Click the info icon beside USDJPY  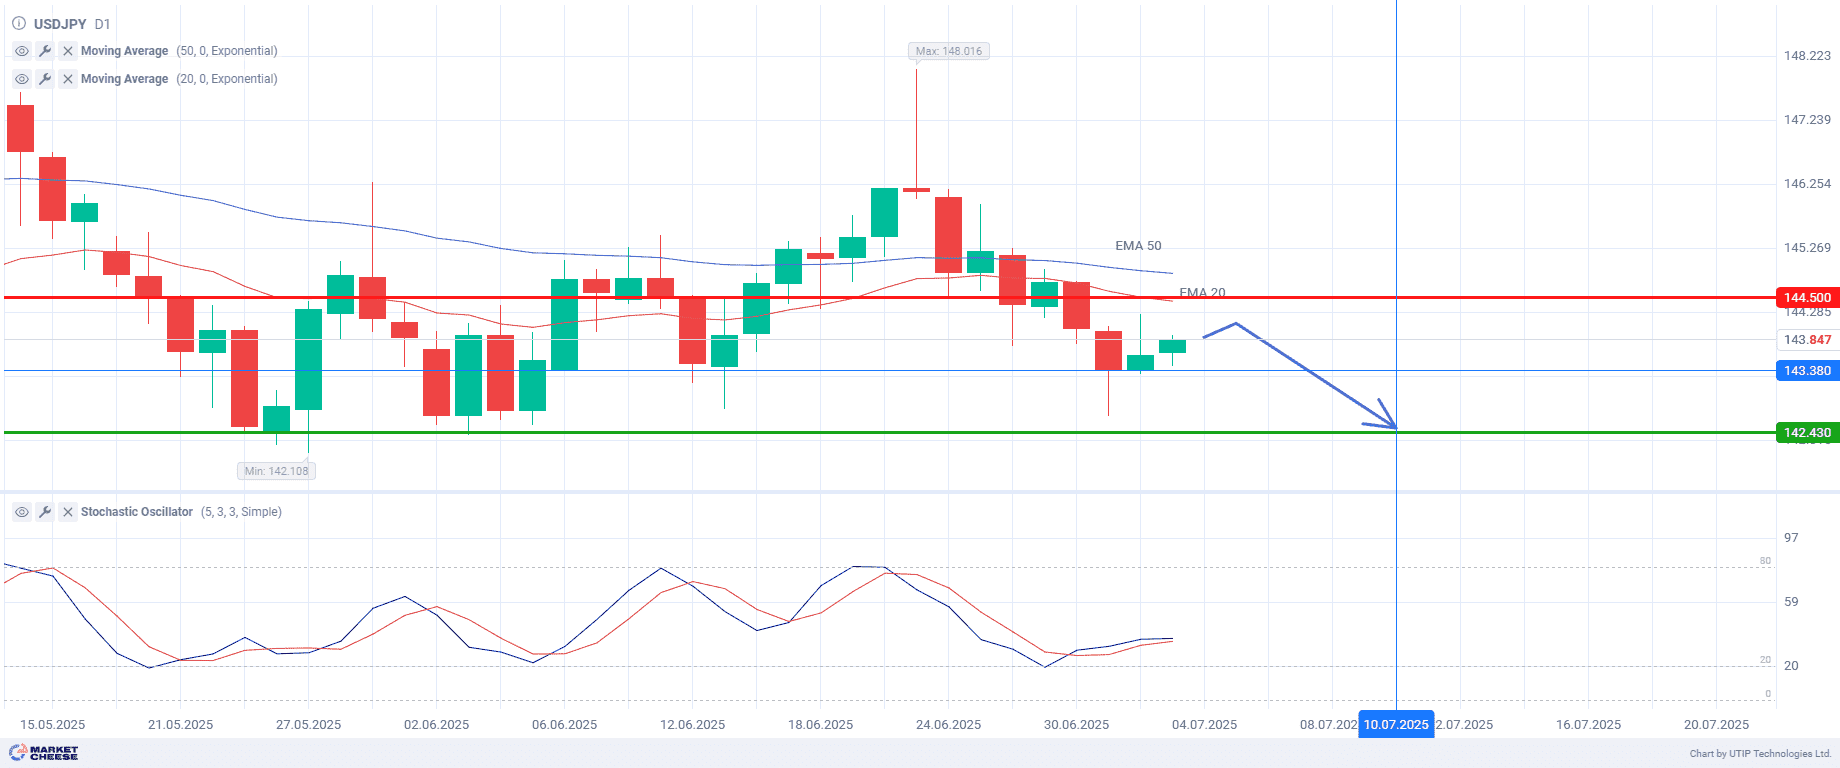coord(19,23)
